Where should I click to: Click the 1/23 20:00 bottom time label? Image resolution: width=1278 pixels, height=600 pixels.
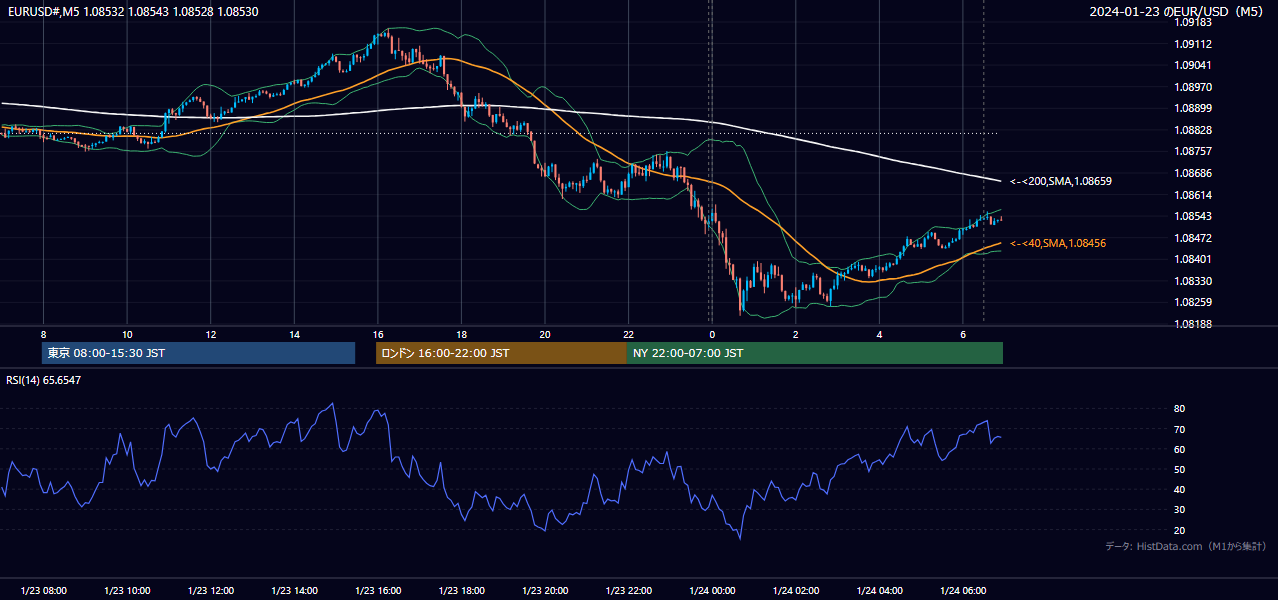tap(545, 591)
